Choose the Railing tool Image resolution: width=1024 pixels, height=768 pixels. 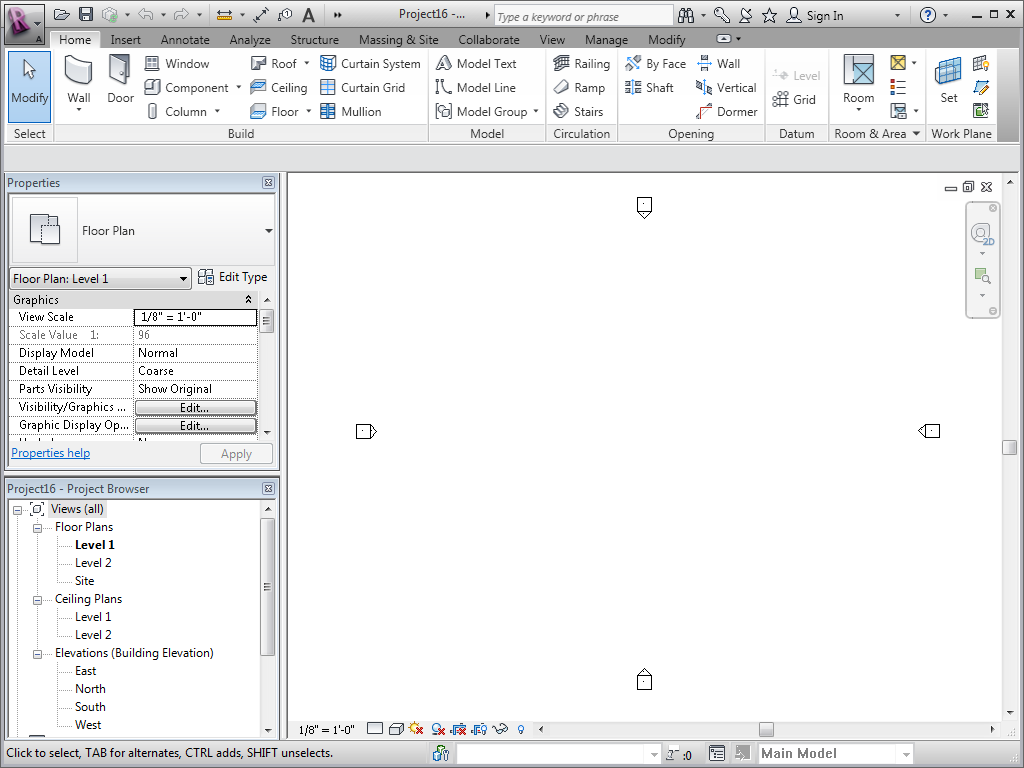581,64
